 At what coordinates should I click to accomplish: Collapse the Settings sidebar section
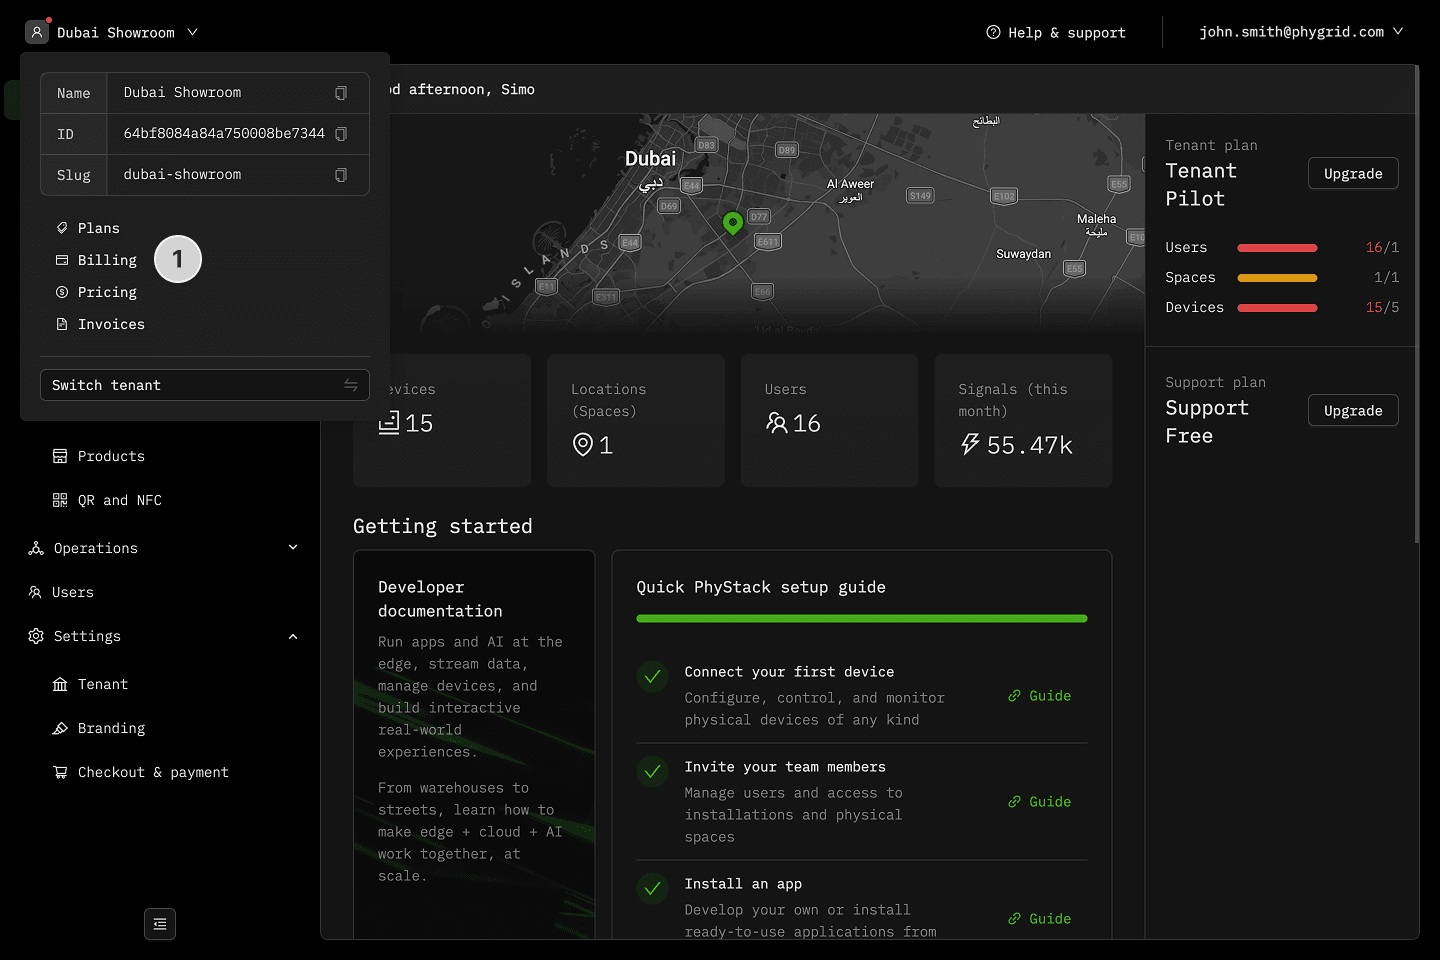[x=293, y=637]
